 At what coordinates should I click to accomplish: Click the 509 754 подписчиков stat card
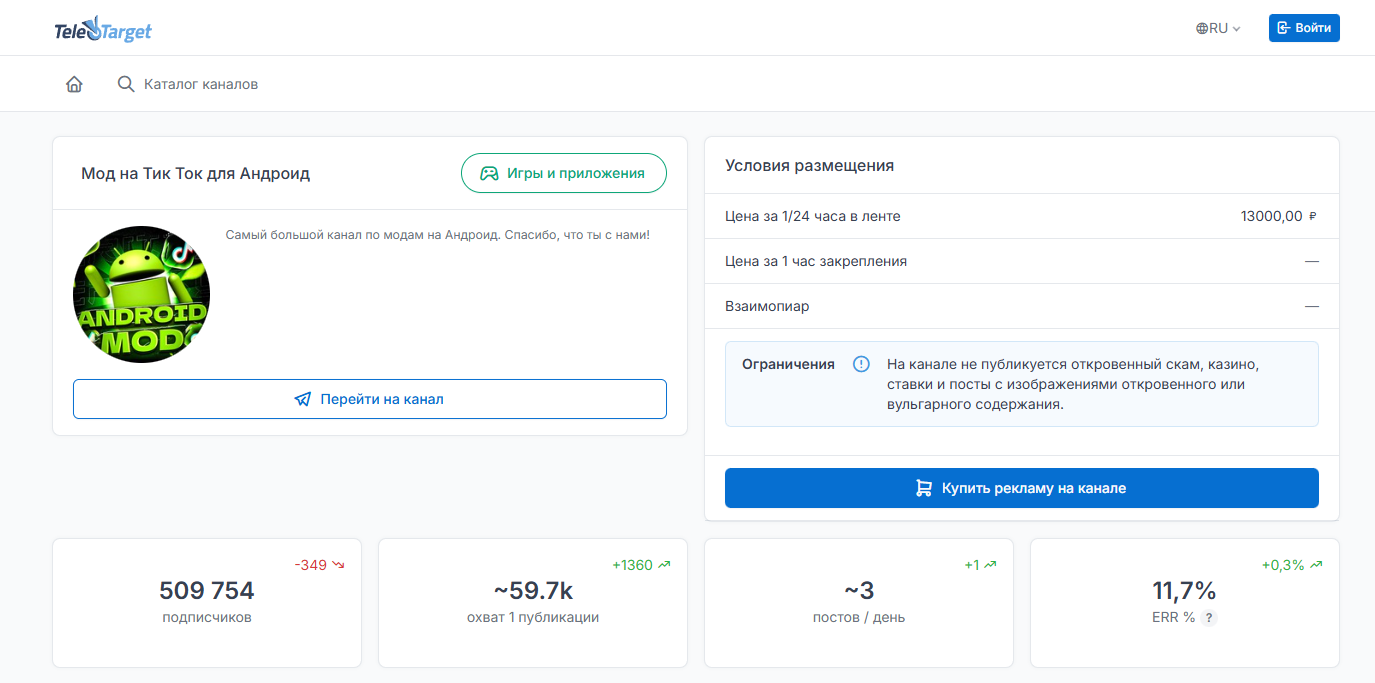tap(207, 602)
